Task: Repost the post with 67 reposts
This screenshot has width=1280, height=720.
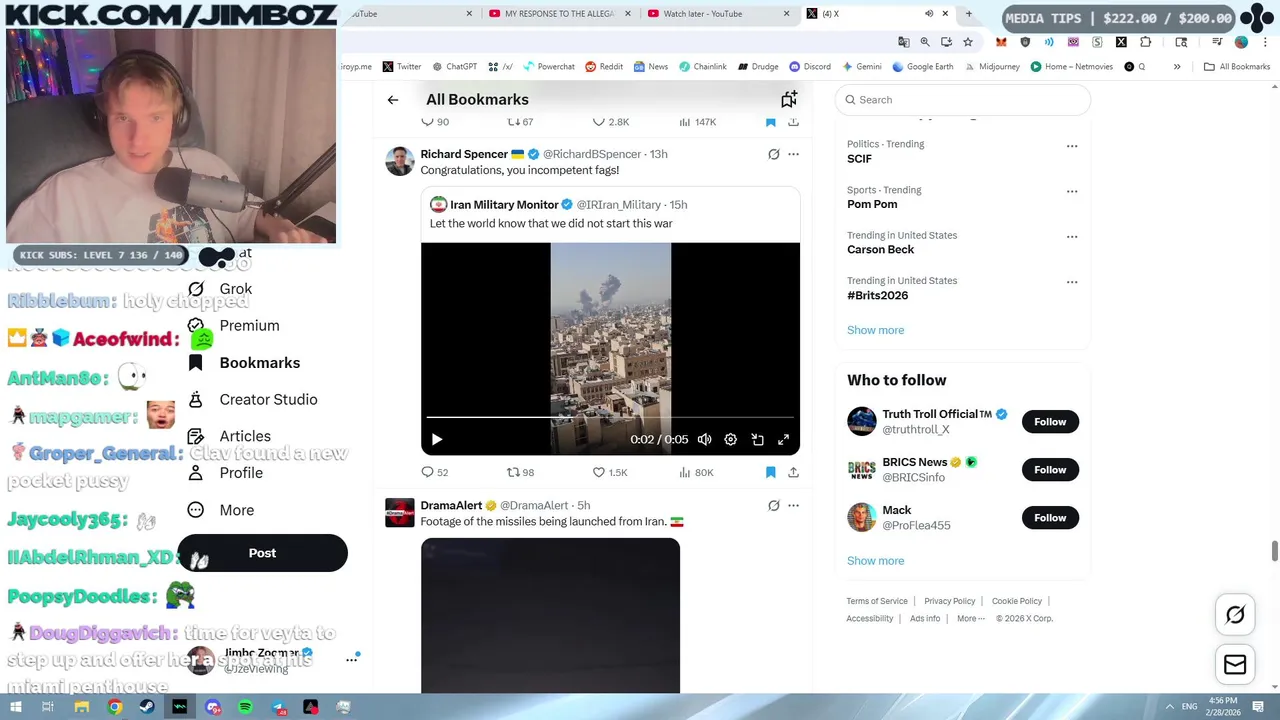Action: click(520, 122)
